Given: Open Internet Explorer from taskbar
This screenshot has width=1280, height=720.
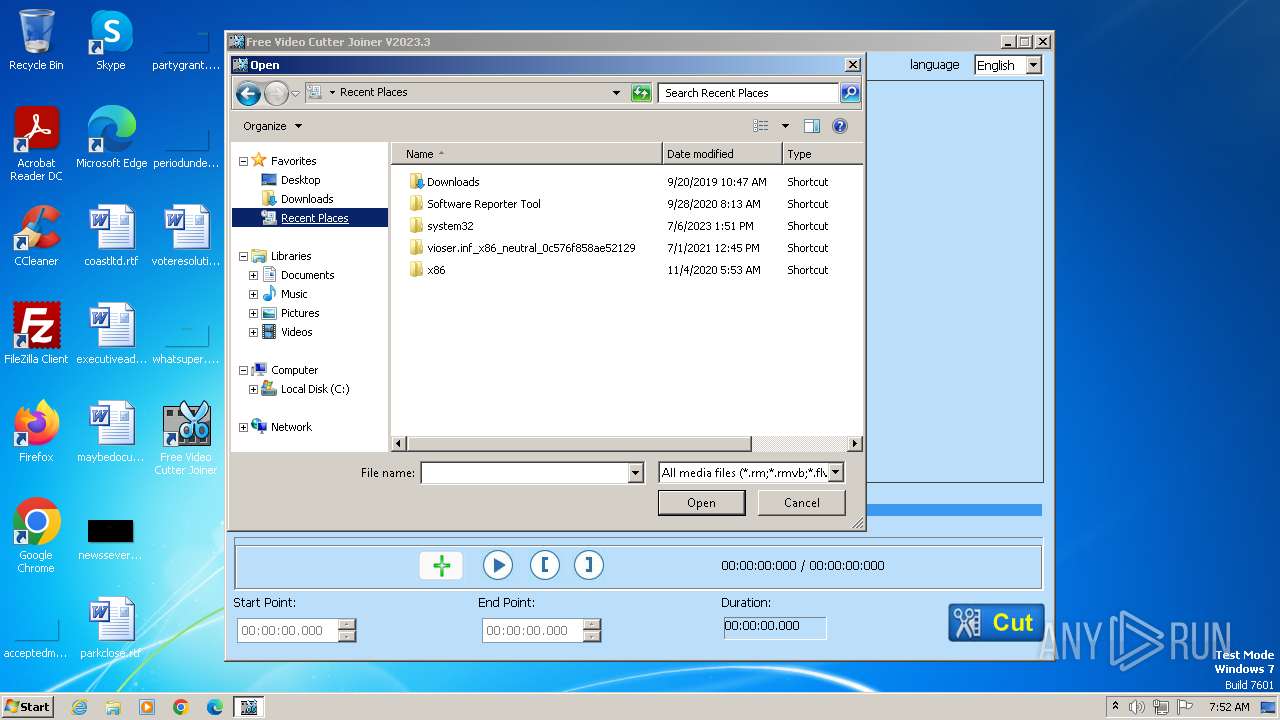Looking at the screenshot, I should (x=79, y=707).
